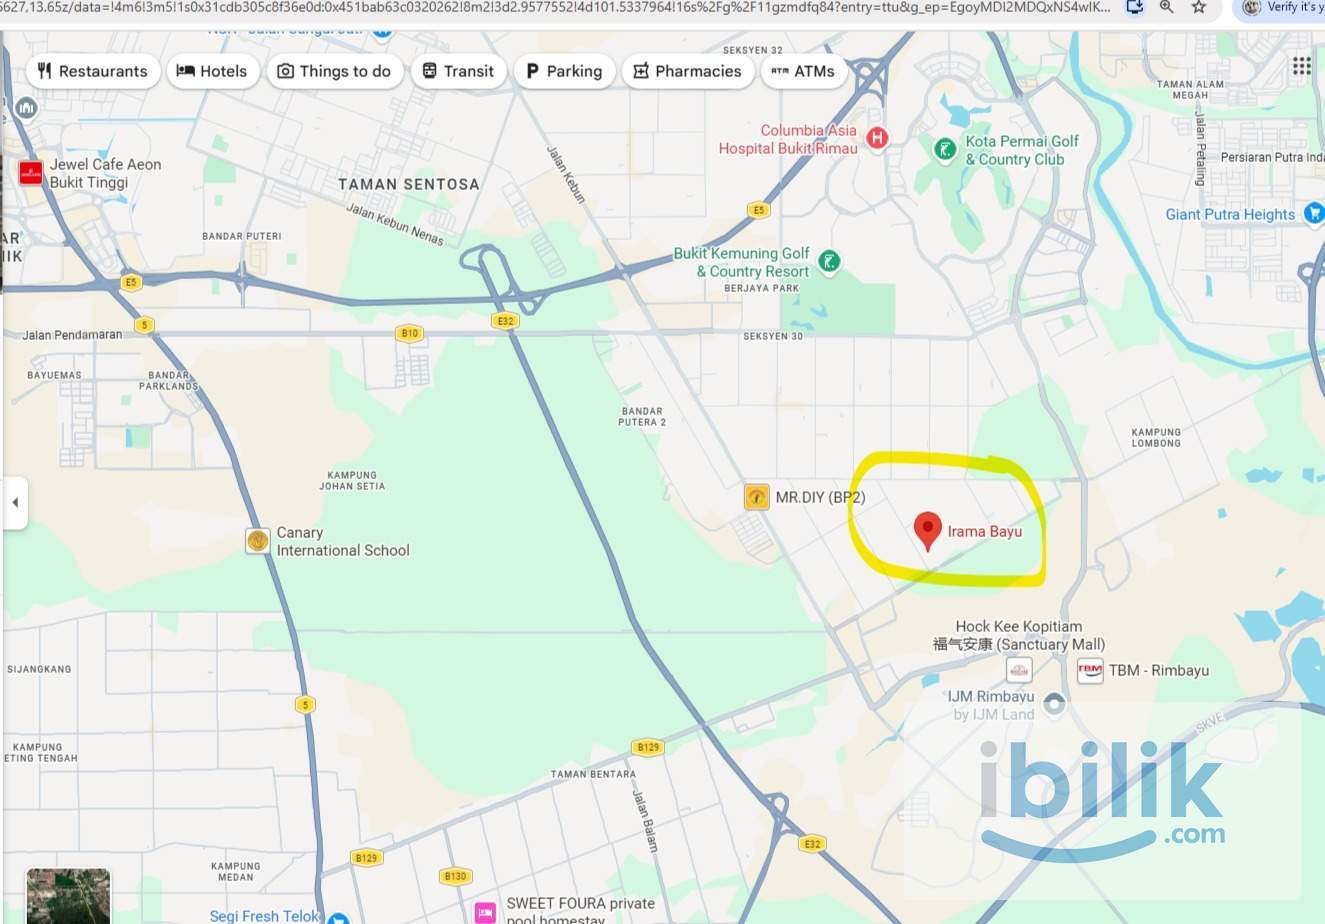
Task: Select IJM Rimbayu location pin
Action: (1053, 705)
